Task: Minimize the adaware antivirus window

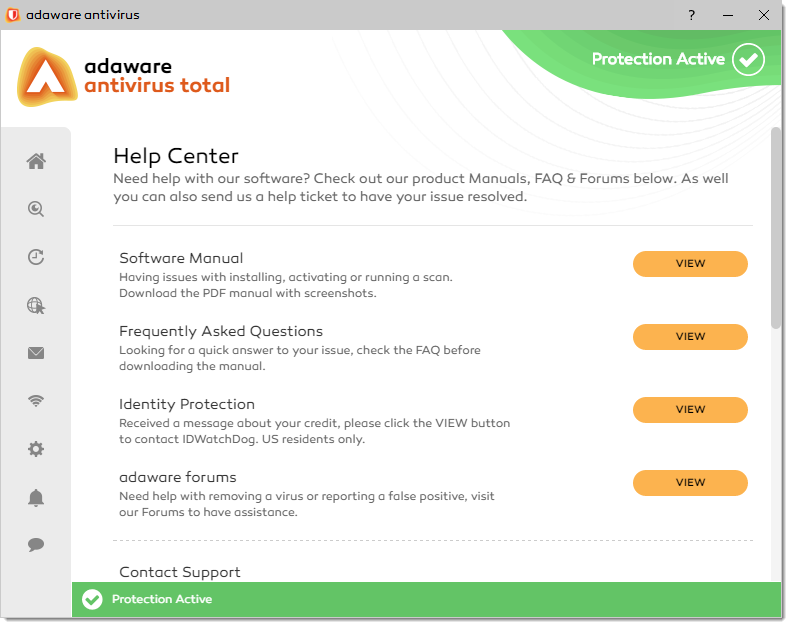Action: [728, 15]
